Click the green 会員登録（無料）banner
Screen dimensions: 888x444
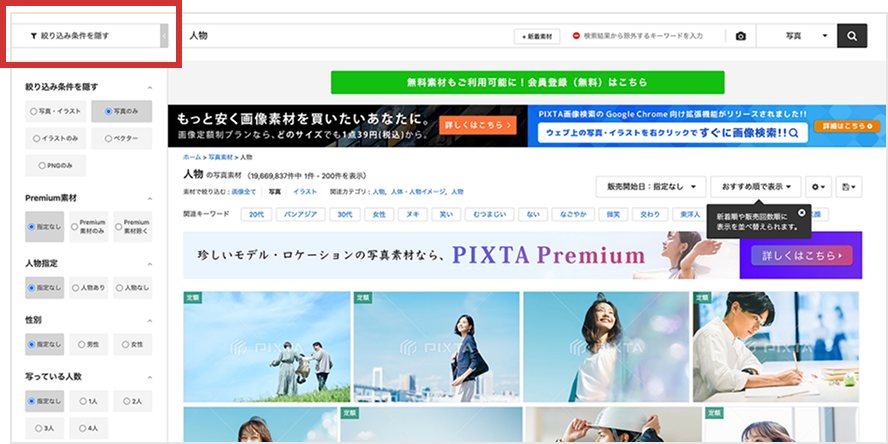[527, 82]
